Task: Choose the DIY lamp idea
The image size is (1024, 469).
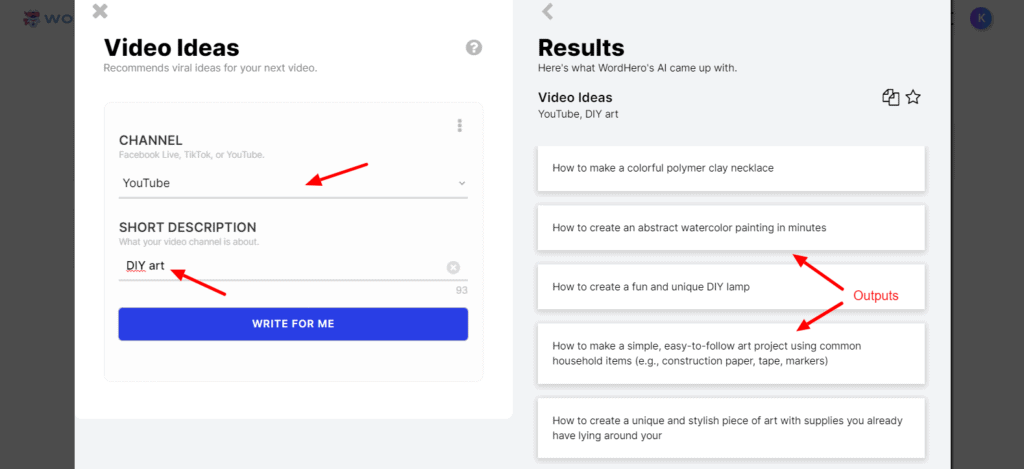Action: (x=731, y=287)
